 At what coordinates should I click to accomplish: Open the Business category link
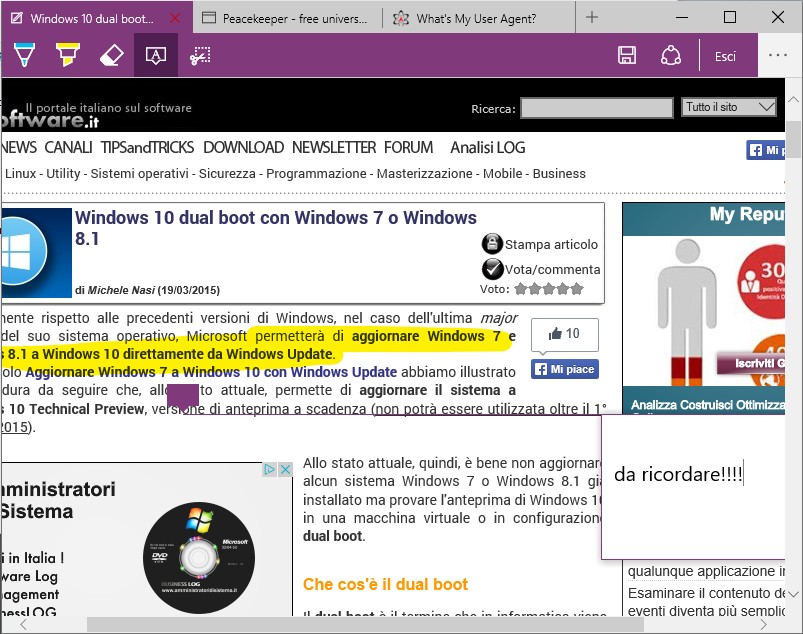(559, 174)
